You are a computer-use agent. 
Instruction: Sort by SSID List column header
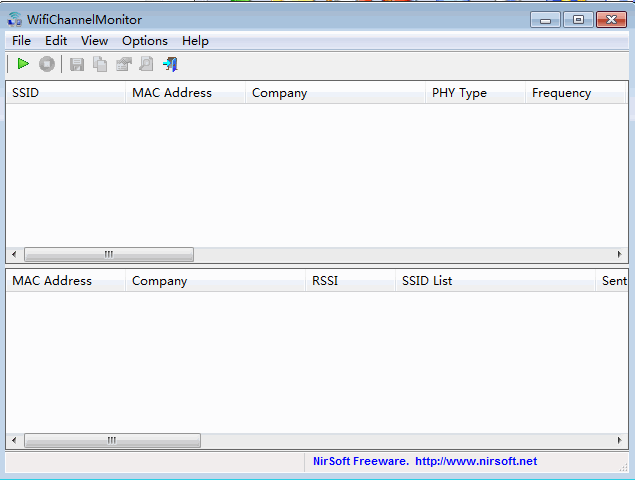495,281
